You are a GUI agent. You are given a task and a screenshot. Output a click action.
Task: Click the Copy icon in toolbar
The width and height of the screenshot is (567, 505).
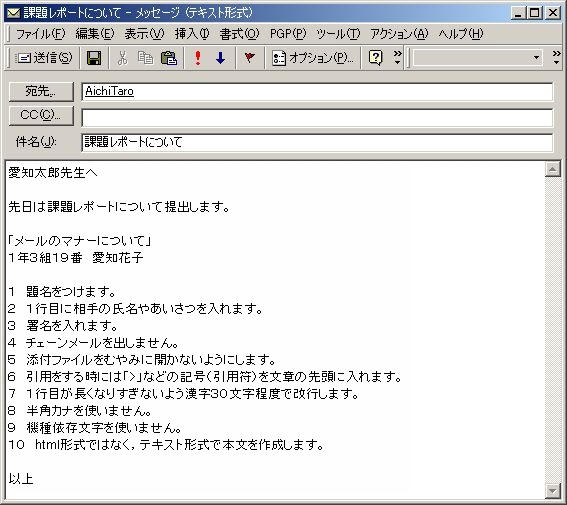[x=145, y=58]
